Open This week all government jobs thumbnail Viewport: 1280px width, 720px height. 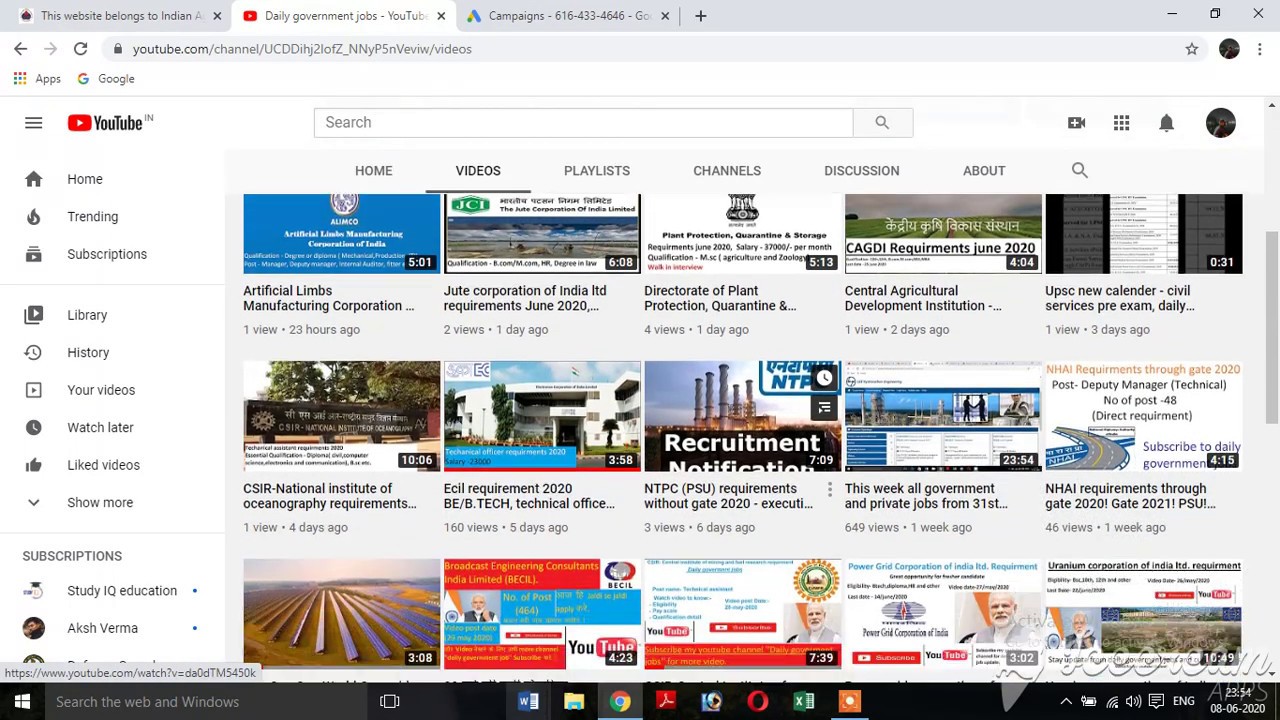click(943, 416)
